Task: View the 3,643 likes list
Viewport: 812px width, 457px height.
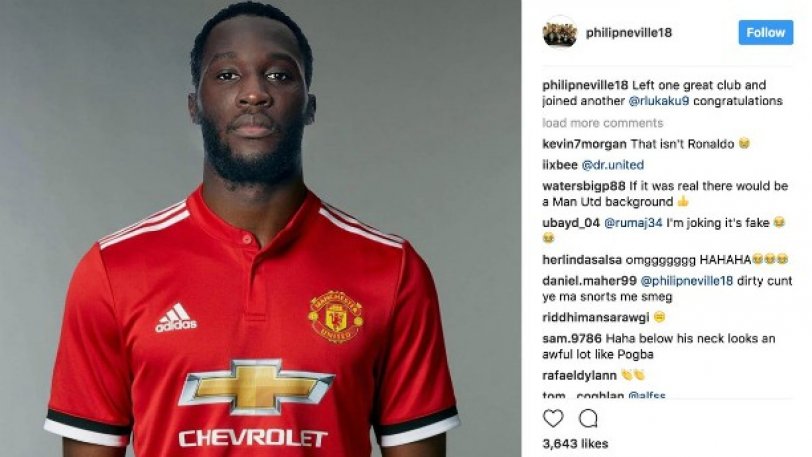Action: click(x=575, y=444)
